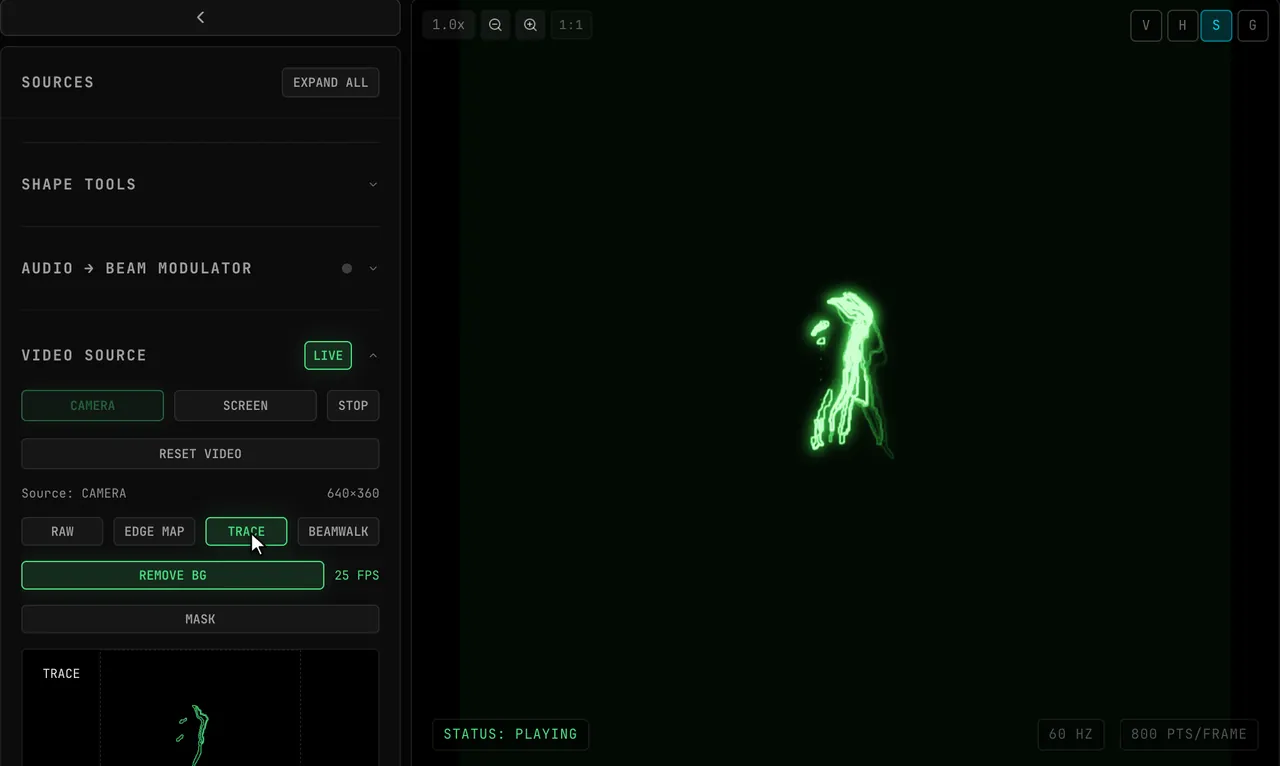Click the Audio Beam Modulator status dot
1280x766 pixels.
pyautogui.click(x=347, y=268)
